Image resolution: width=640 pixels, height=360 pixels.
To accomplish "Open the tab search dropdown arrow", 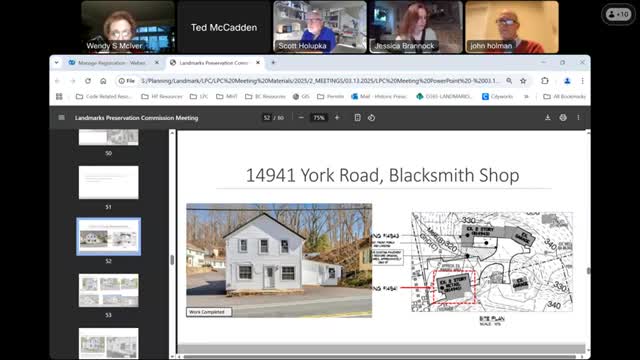I will pos(56,62).
